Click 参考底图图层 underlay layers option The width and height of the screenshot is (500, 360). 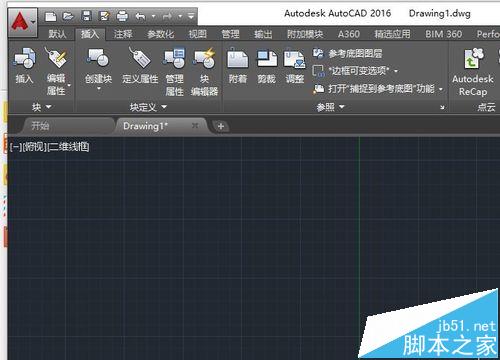coord(347,53)
